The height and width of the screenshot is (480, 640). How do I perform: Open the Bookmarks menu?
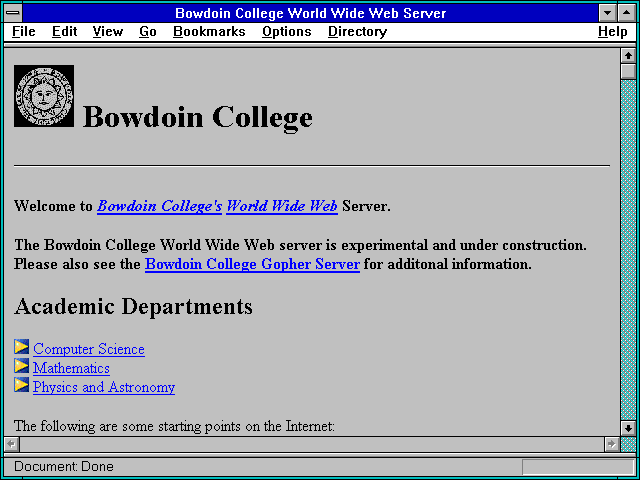(209, 32)
